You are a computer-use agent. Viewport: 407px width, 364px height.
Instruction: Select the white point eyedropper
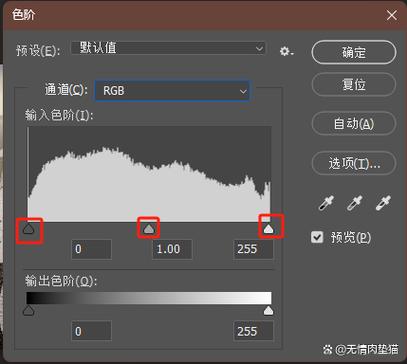click(383, 203)
